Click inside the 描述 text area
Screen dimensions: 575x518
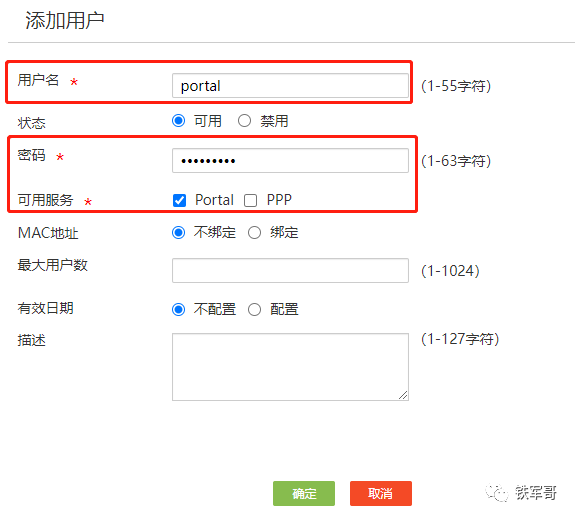[x=290, y=367]
